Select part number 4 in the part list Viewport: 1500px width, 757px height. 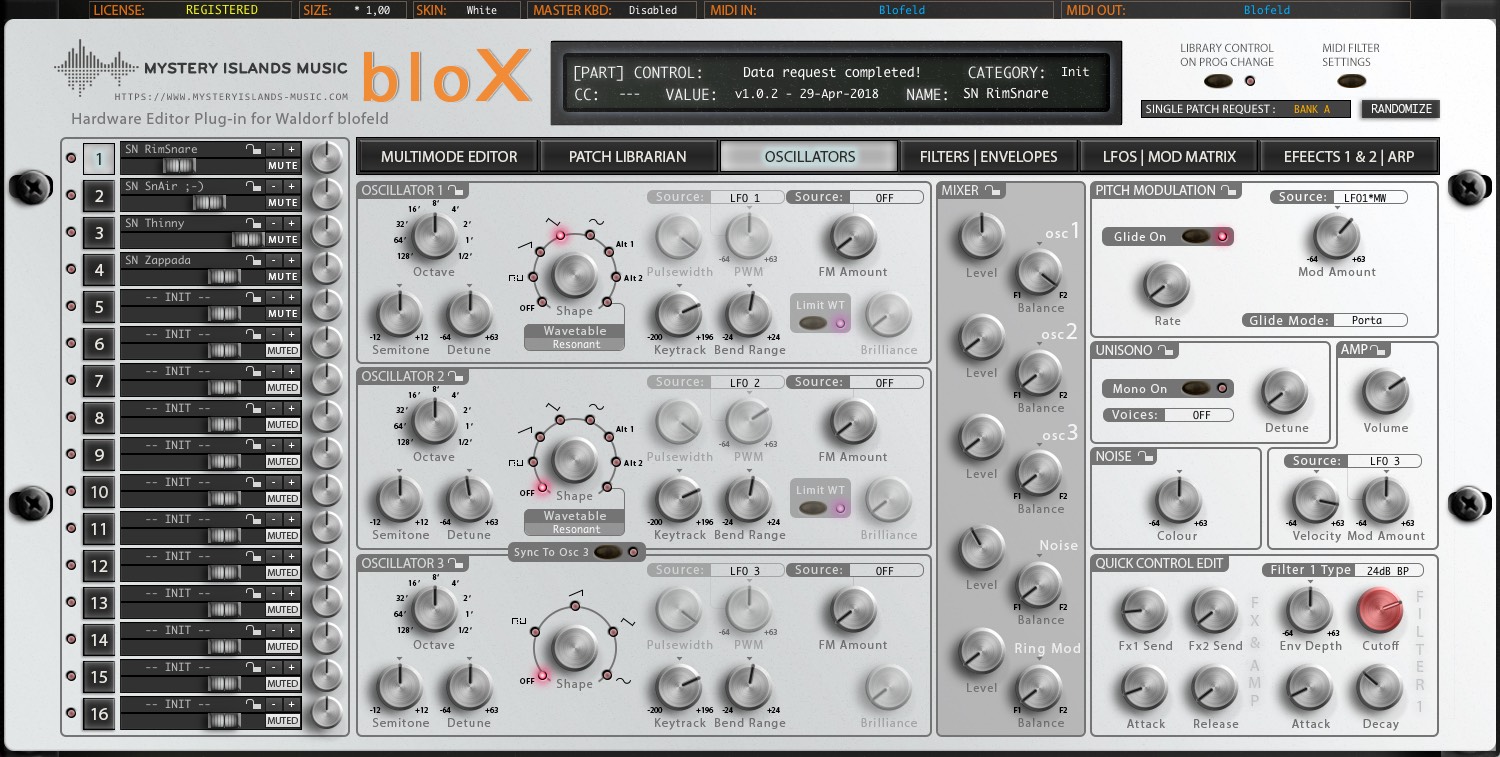[x=99, y=270]
